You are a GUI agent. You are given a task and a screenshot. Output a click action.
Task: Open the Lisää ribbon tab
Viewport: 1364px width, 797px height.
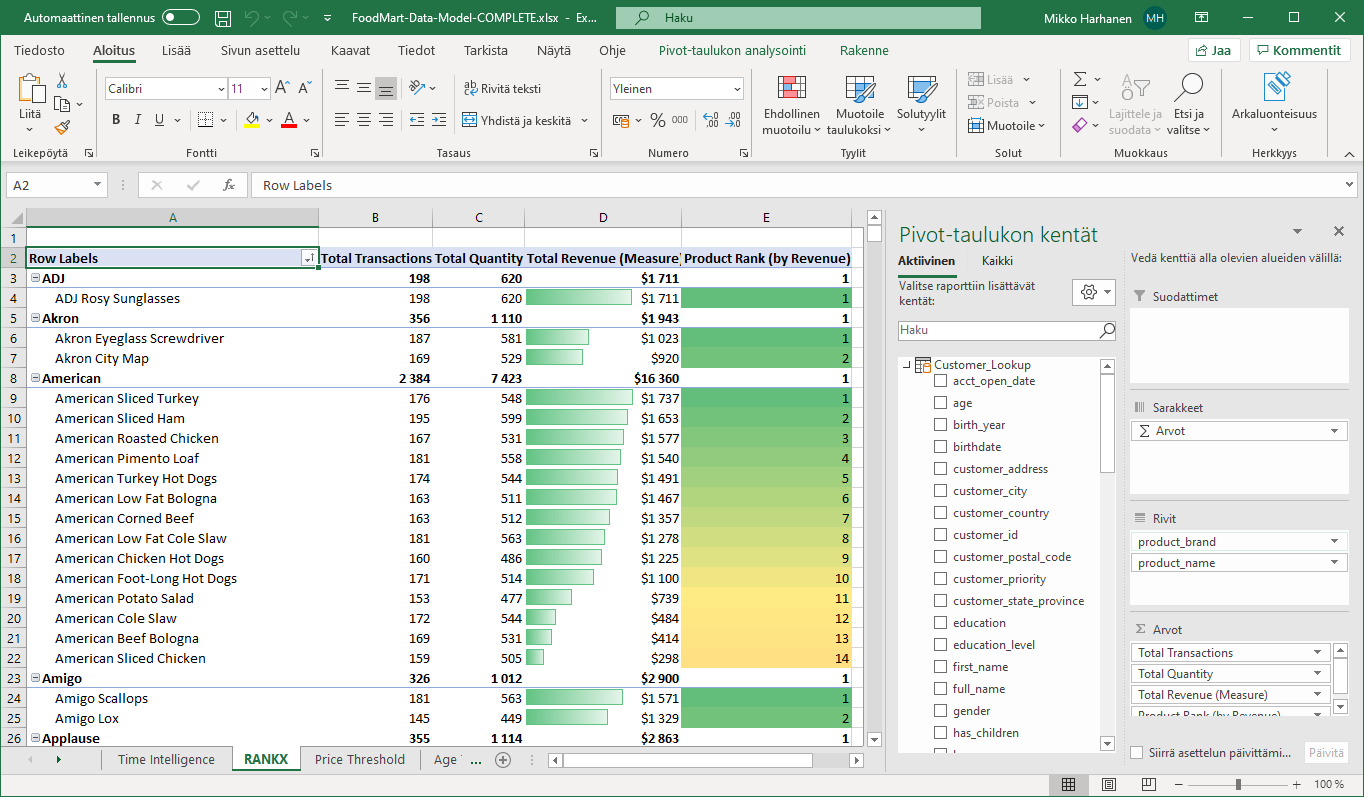177,50
